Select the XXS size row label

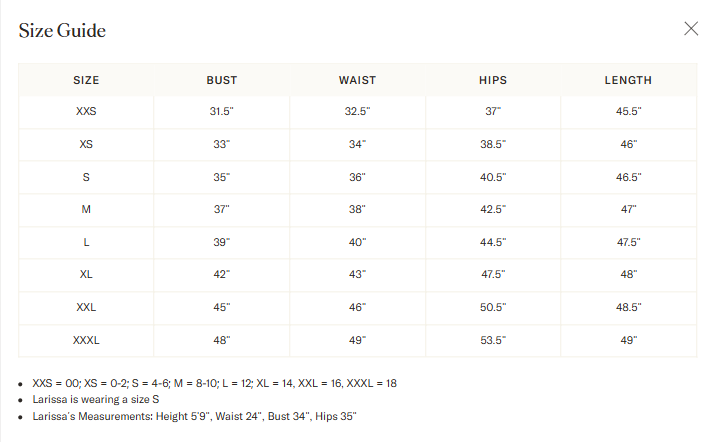pyautogui.click(x=86, y=112)
